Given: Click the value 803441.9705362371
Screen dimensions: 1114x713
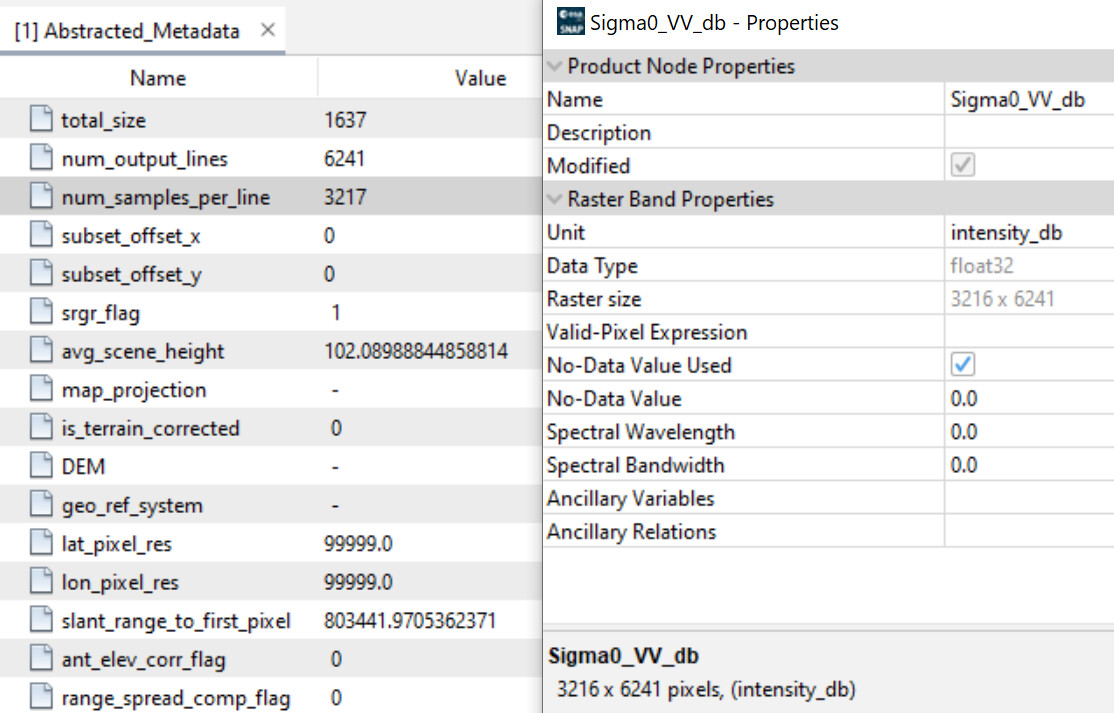Looking at the screenshot, I should 410,621.
